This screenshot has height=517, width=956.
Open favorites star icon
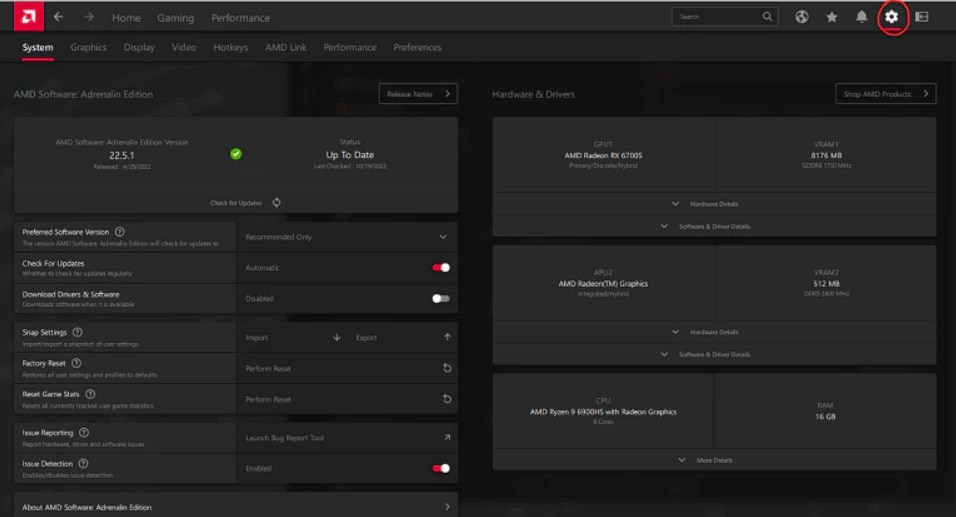[x=832, y=17]
